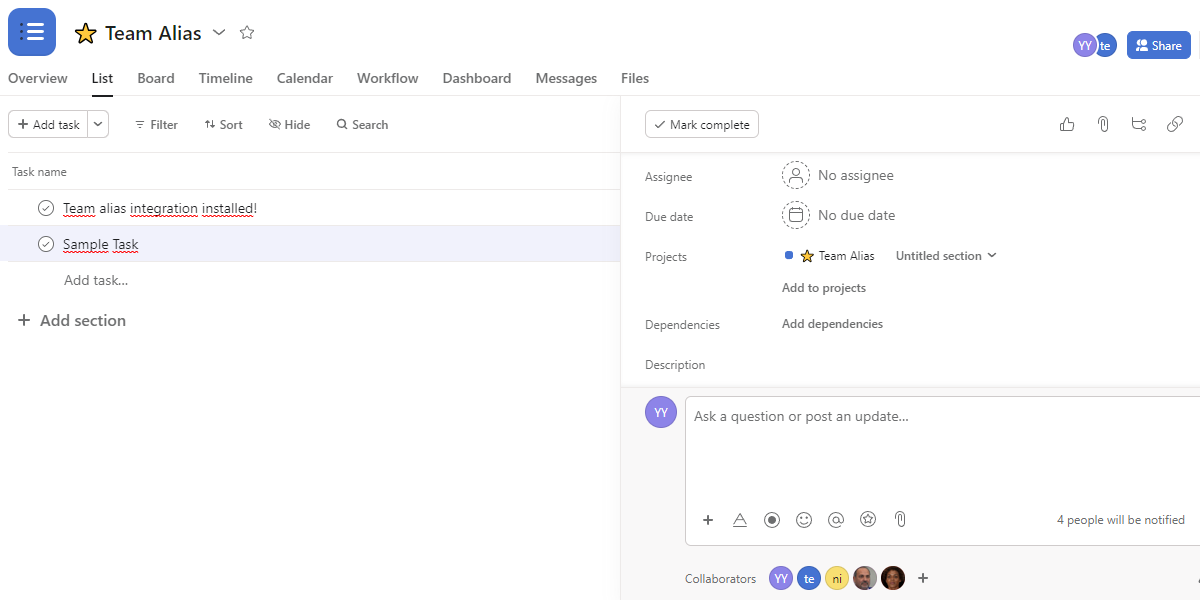Screen dimensions: 1200x600
Task: Add a collaborator with the plus icon
Action: pyautogui.click(x=923, y=578)
